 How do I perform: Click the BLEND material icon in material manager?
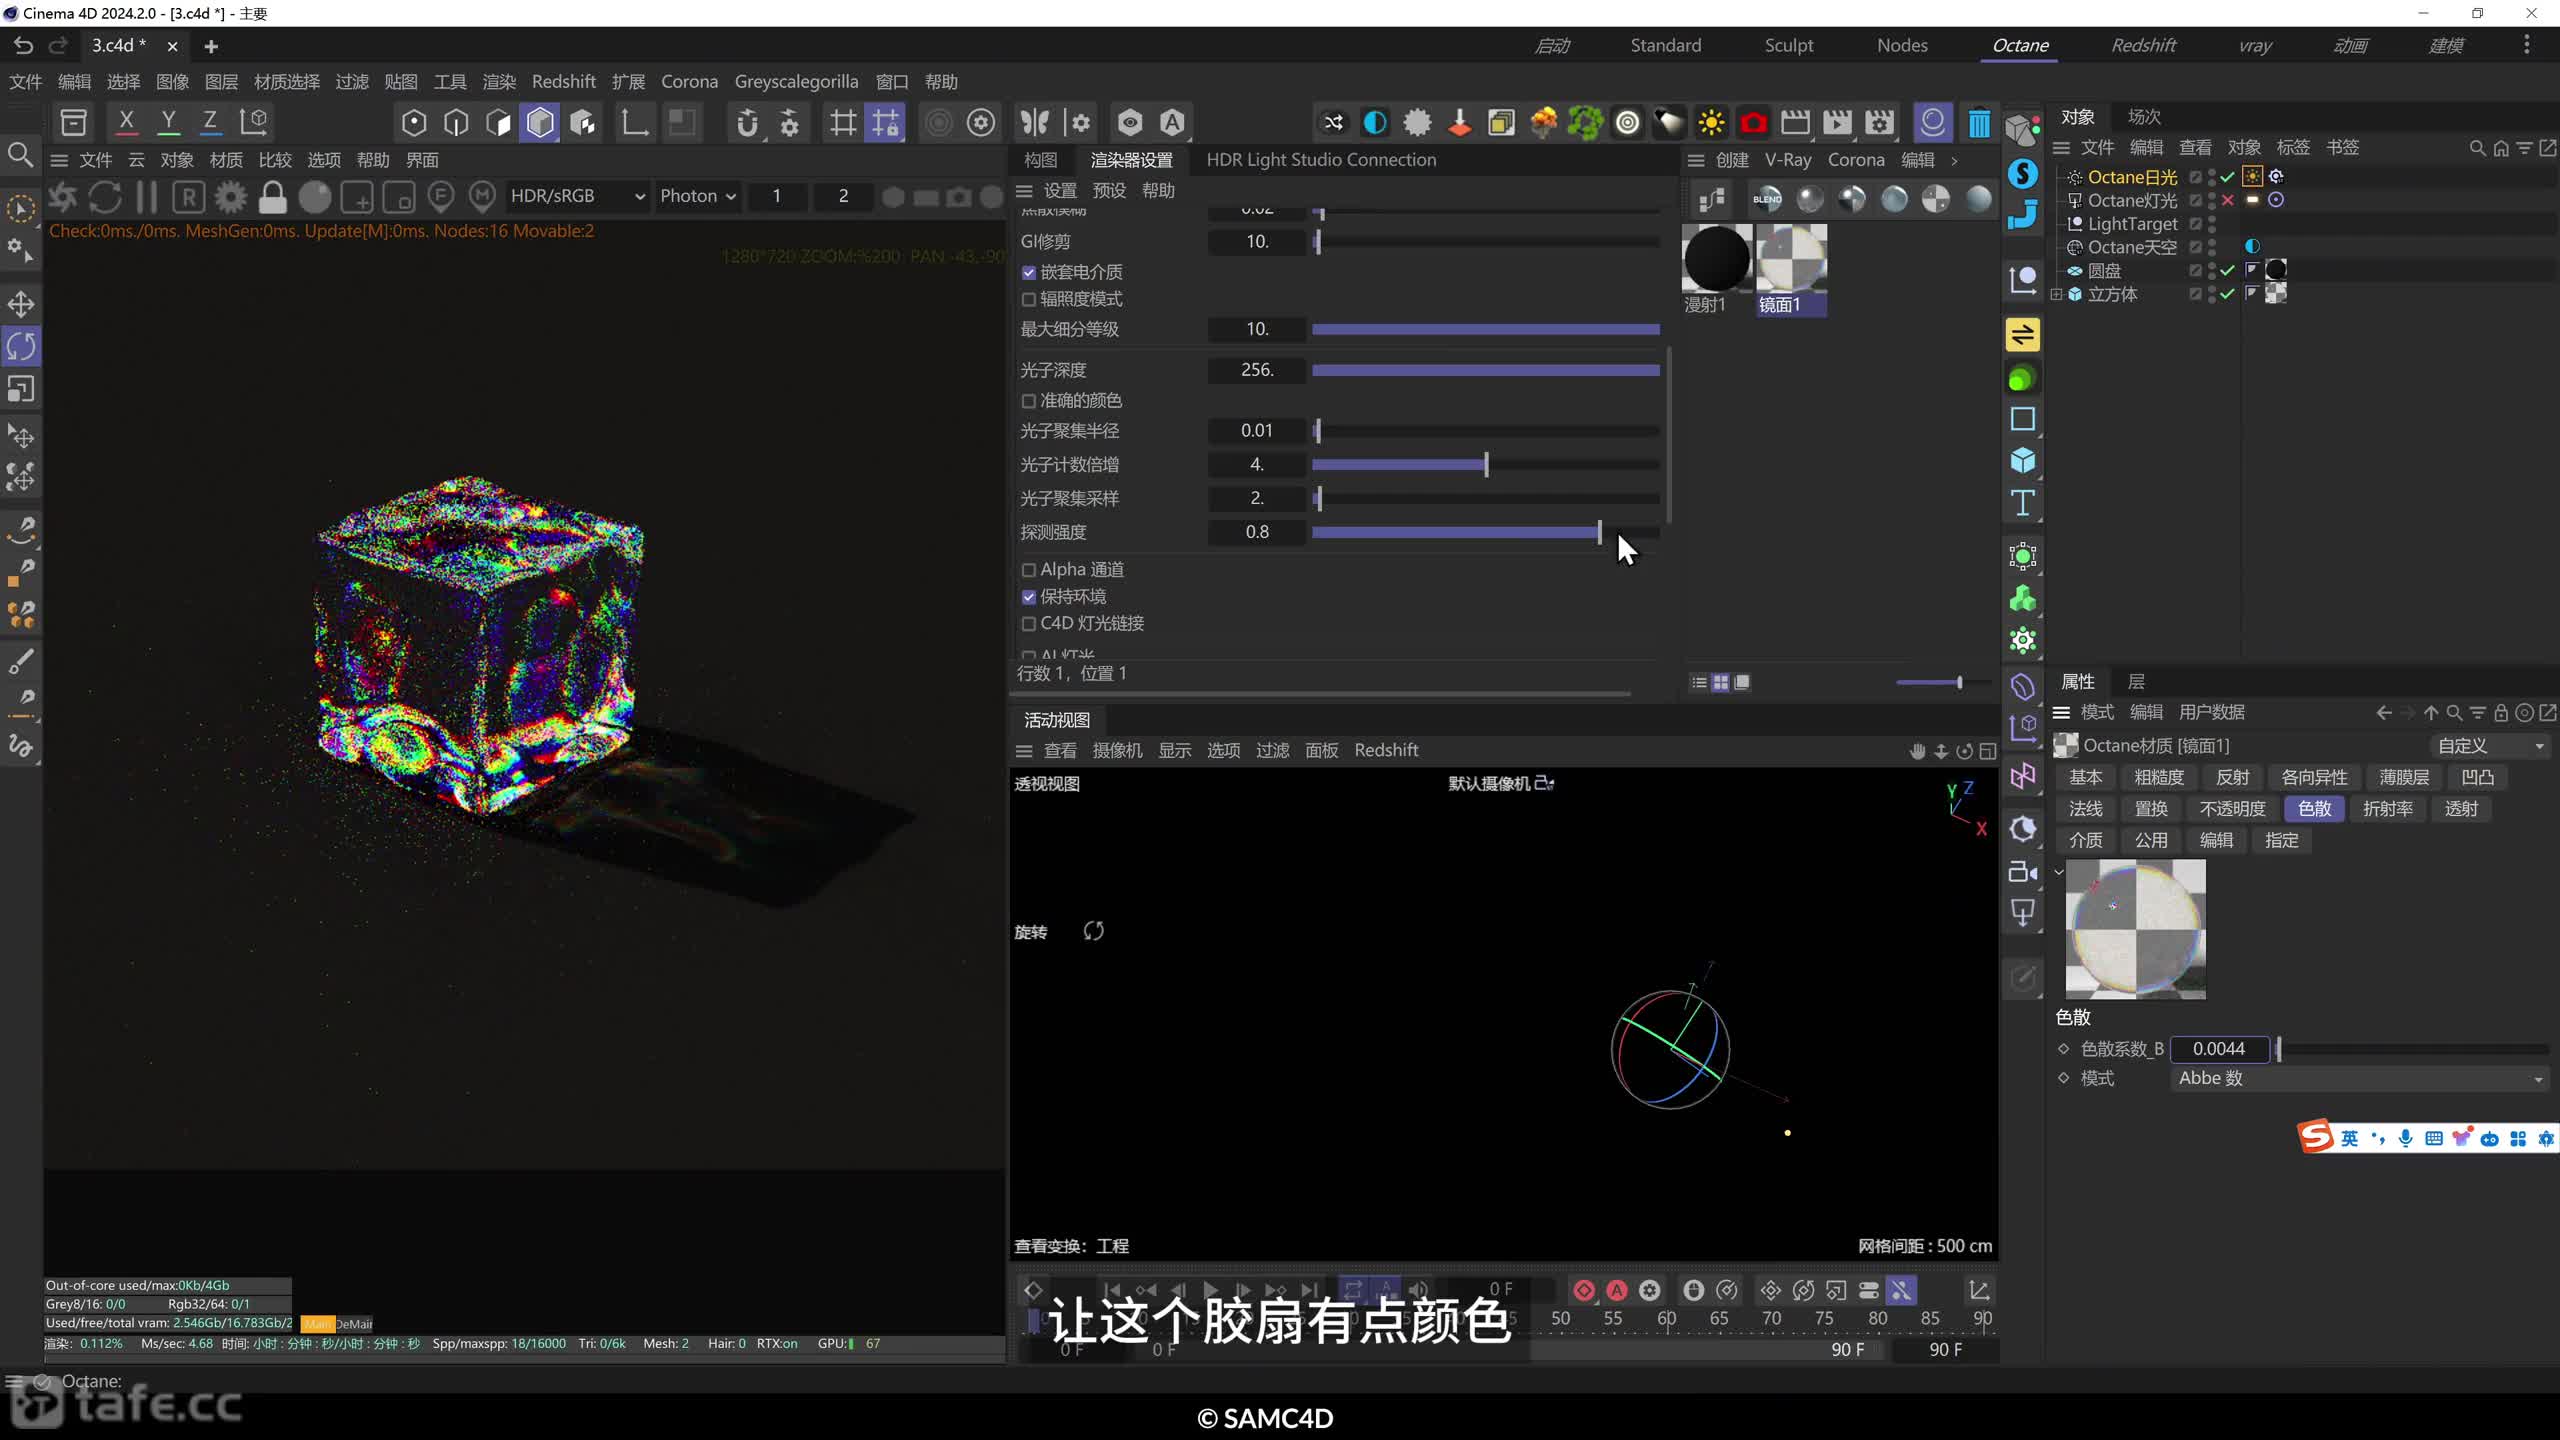point(1767,199)
